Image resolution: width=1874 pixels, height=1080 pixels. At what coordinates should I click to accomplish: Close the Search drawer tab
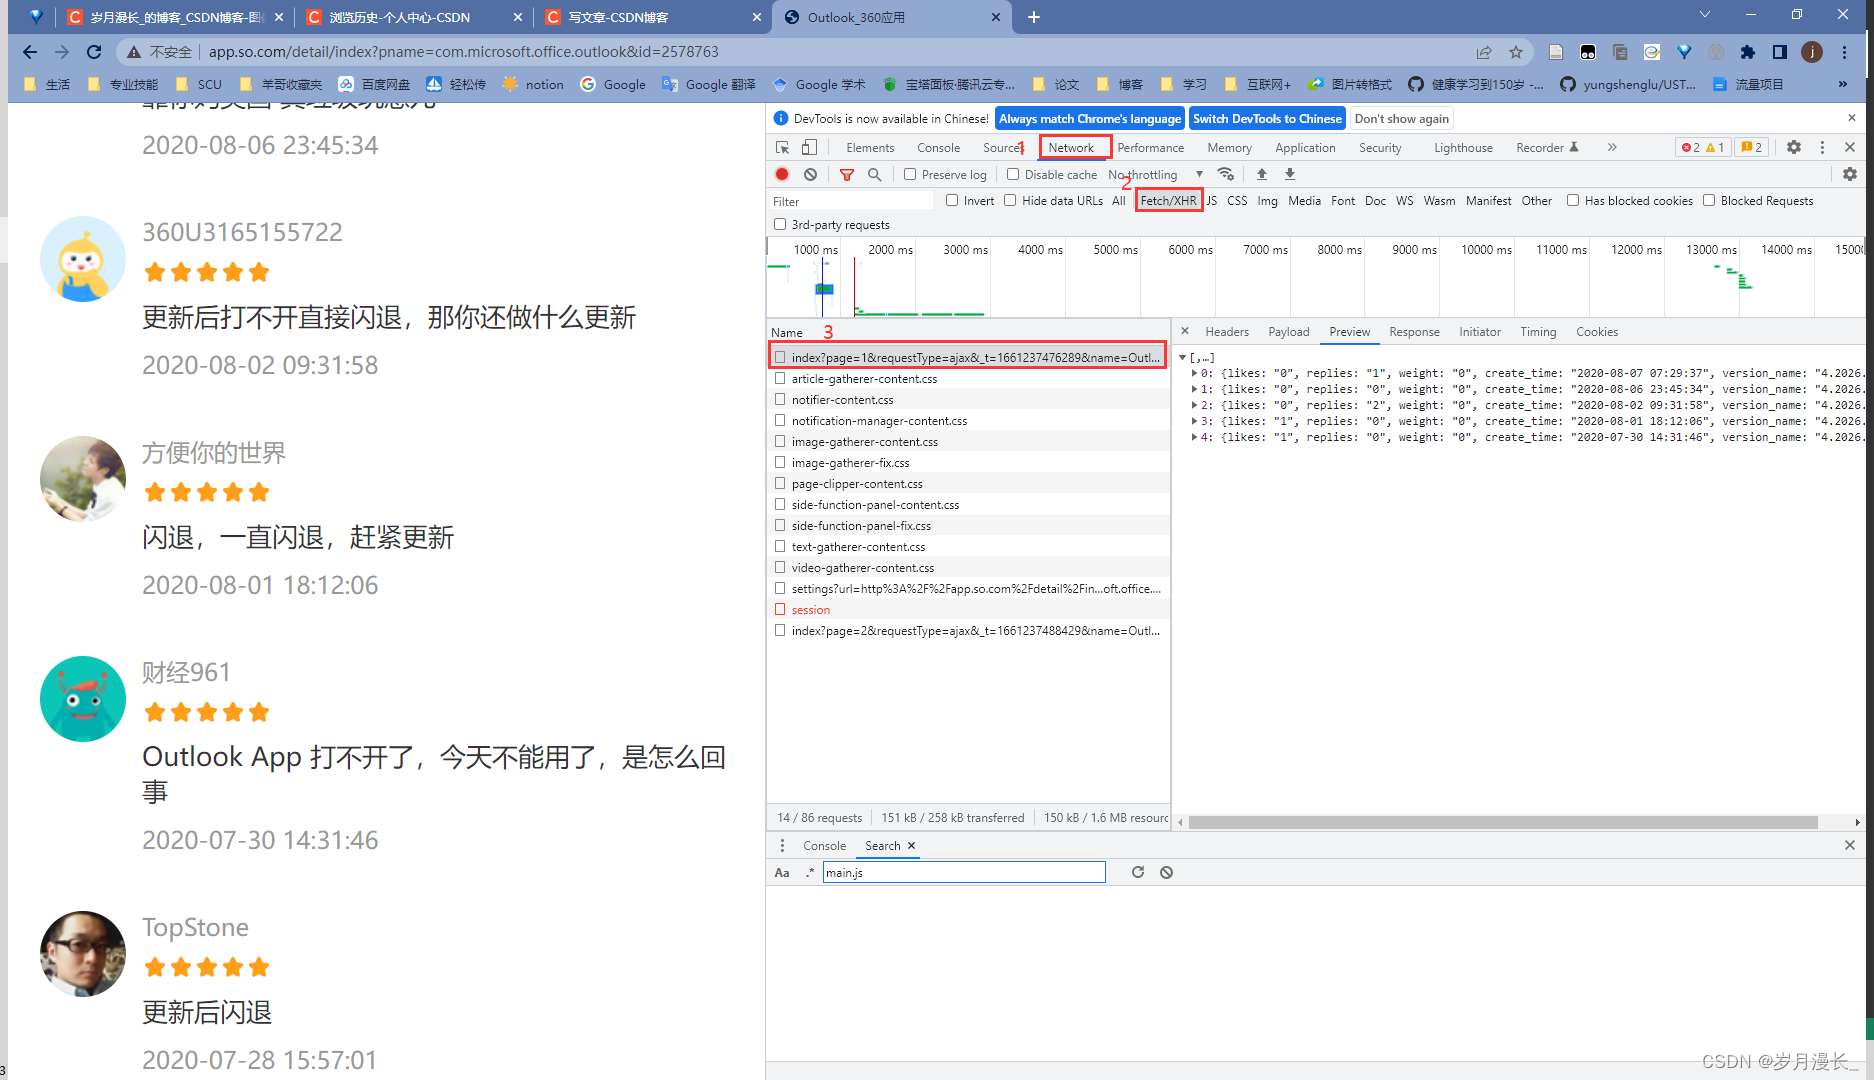(x=912, y=845)
